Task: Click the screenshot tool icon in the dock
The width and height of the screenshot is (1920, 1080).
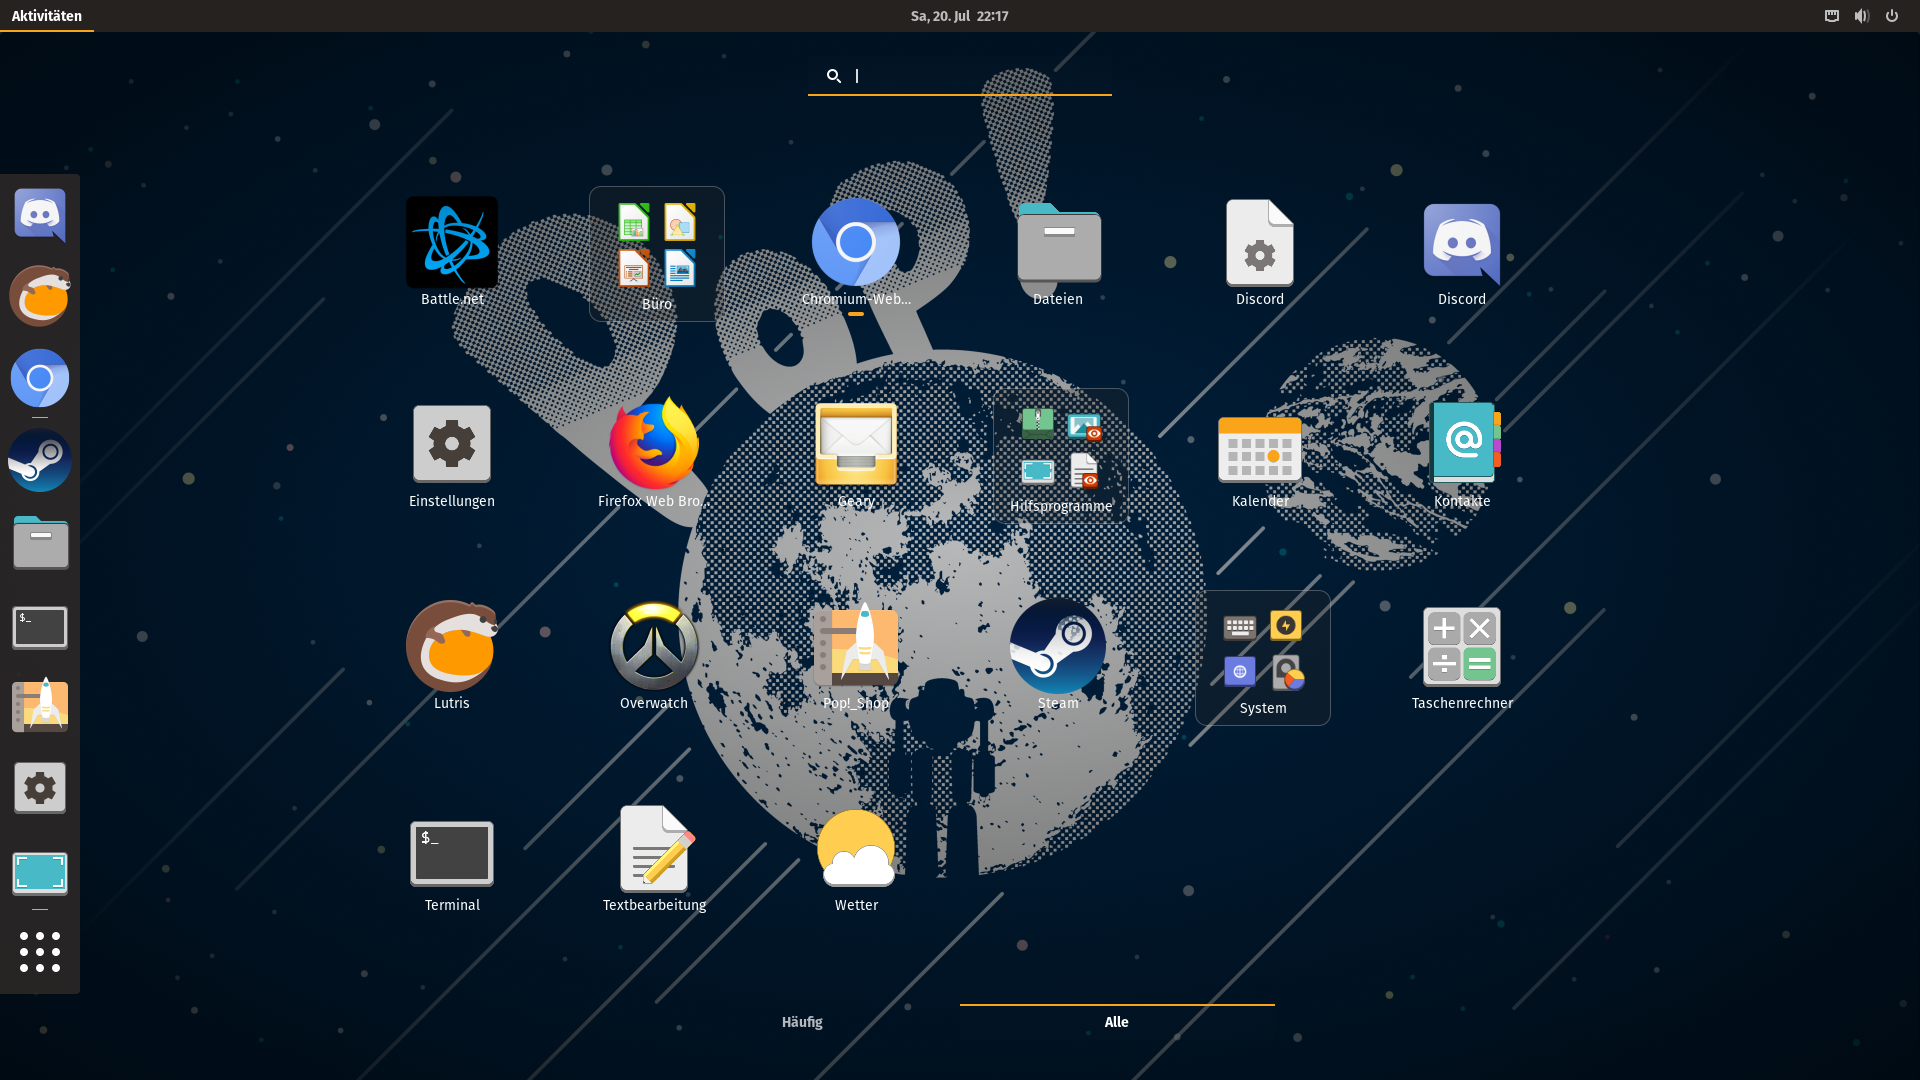Action: pos(40,873)
